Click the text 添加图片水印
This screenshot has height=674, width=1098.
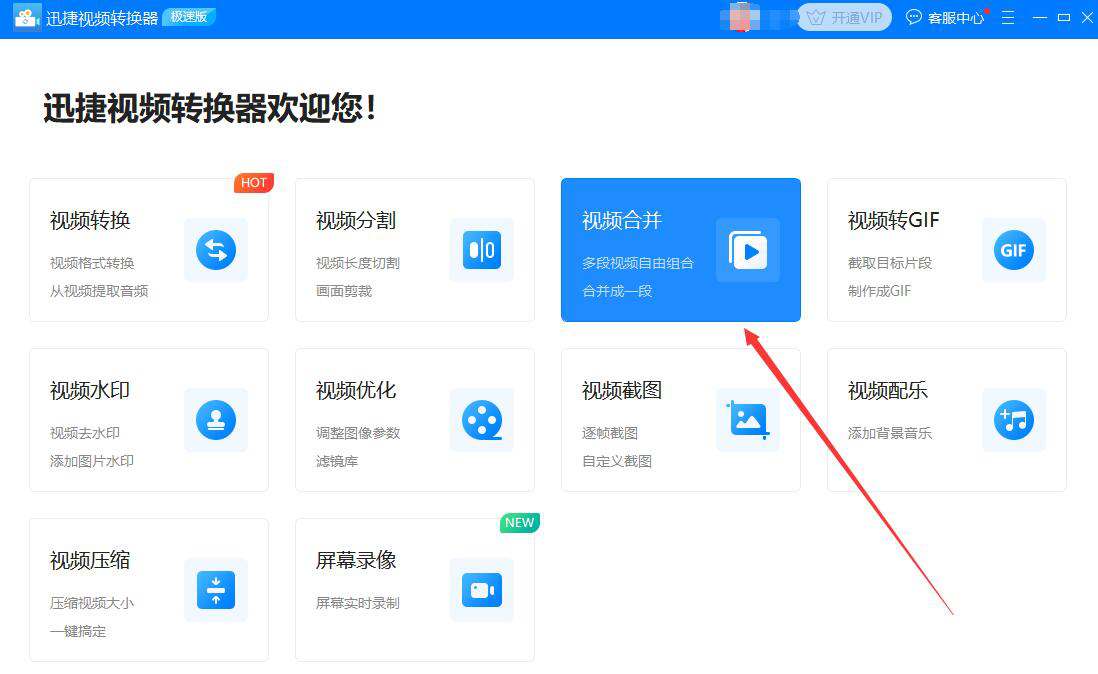pos(92,461)
